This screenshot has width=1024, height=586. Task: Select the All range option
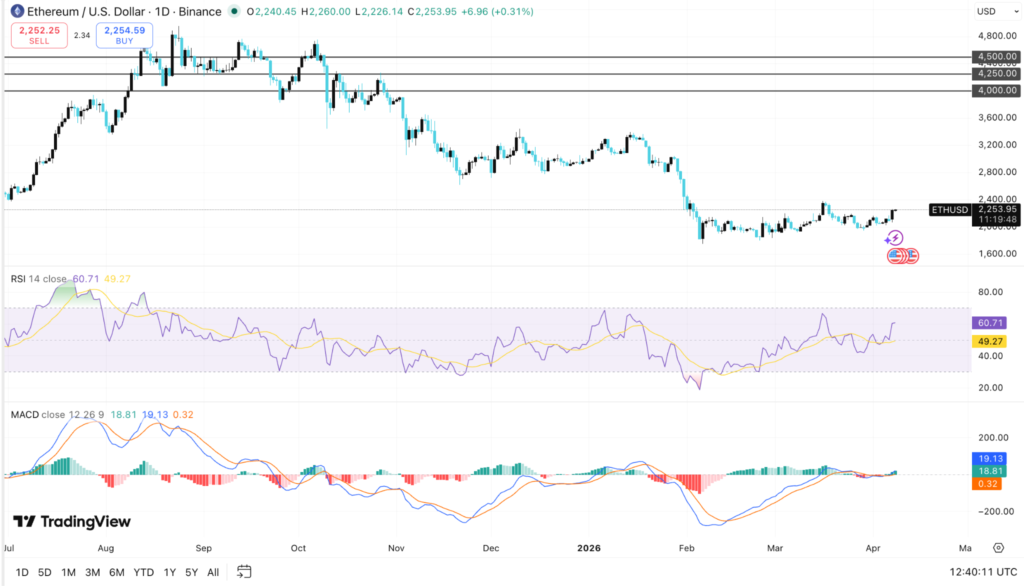click(x=212, y=571)
